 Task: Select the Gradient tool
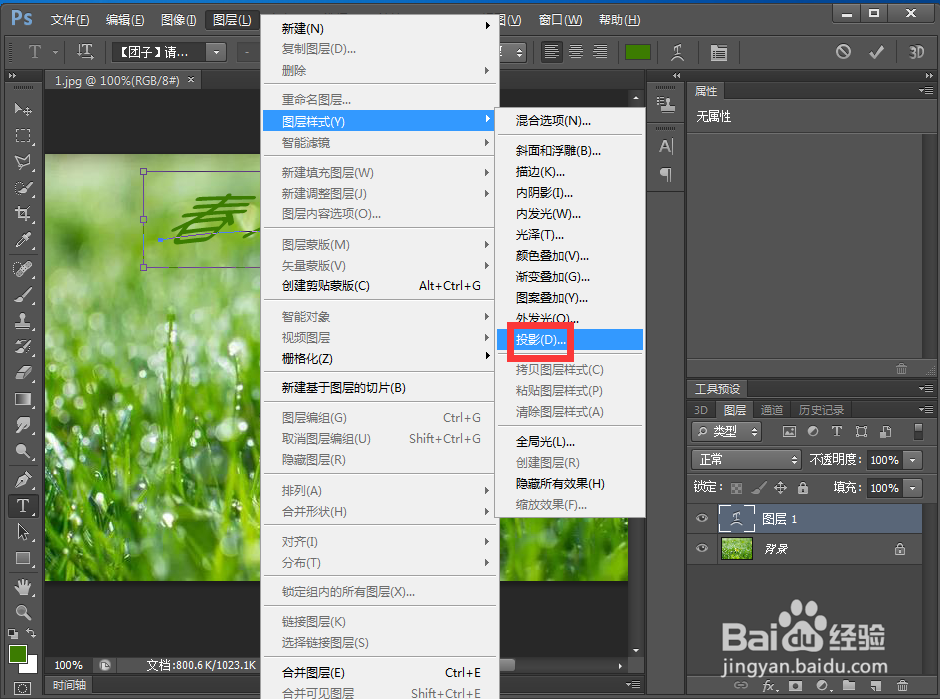pyautogui.click(x=23, y=399)
